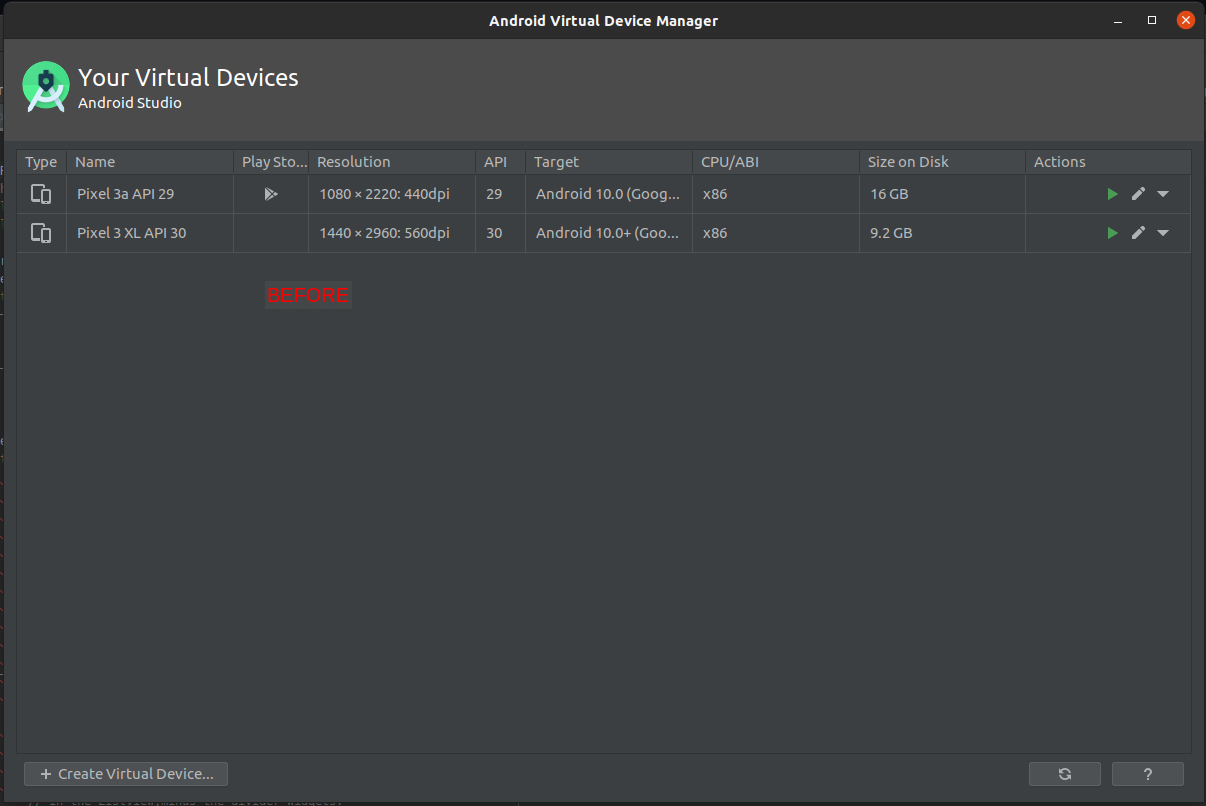Click the Android 10.0+ (Goo... target cell
The image size is (1206, 806).
click(609, 233)
